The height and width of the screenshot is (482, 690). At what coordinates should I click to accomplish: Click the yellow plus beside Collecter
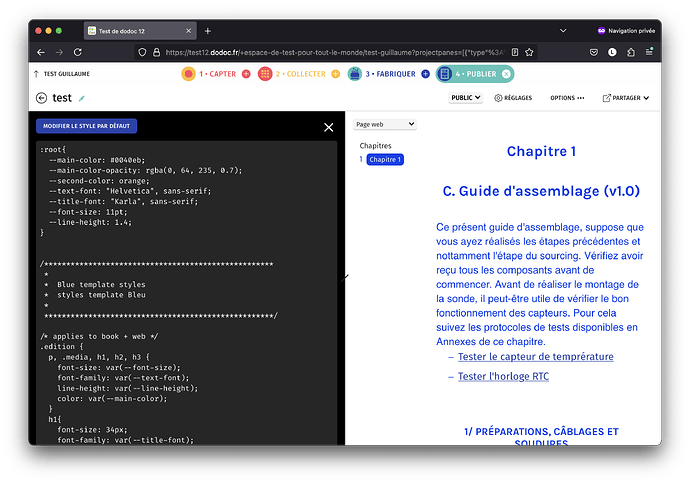pos(335,74)
